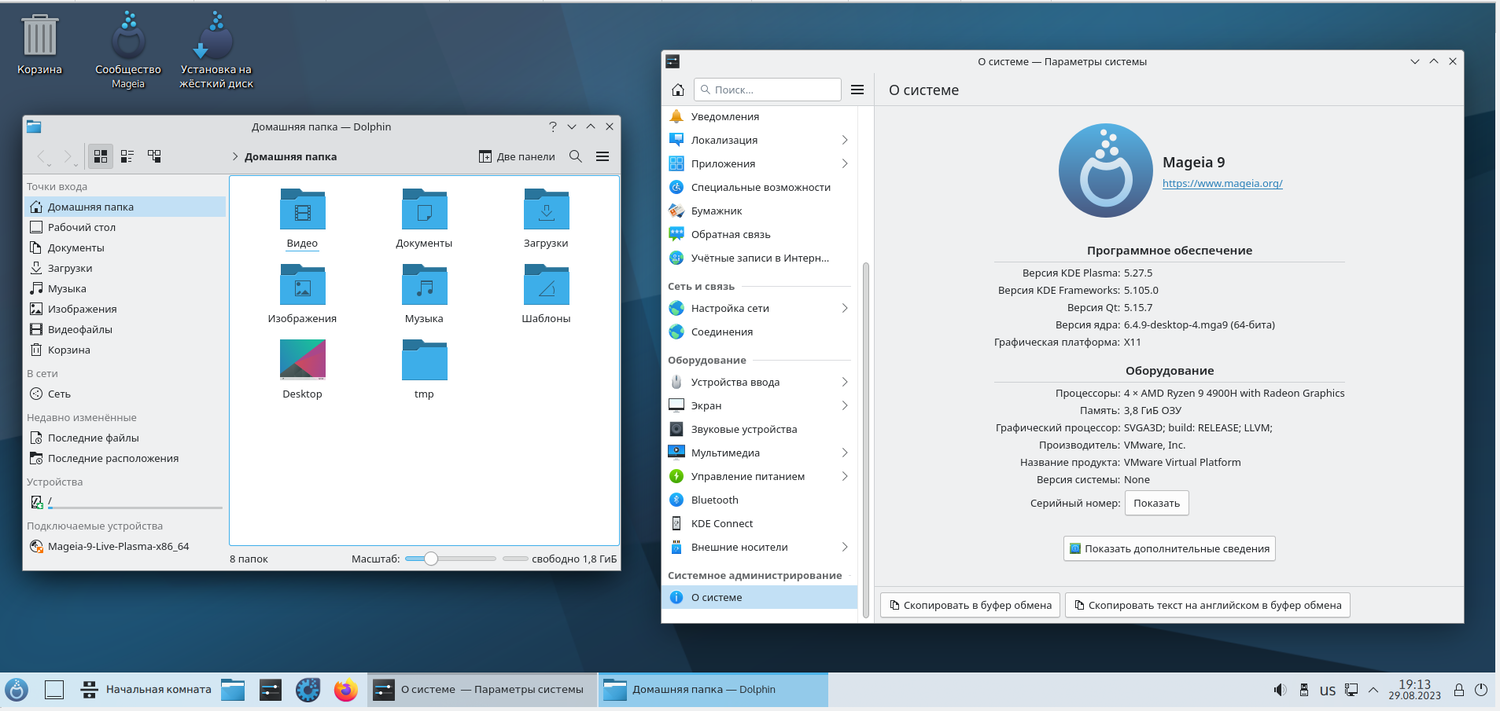
Task: Open Dolphin help question mark button
Action: [x=552, y=127]
